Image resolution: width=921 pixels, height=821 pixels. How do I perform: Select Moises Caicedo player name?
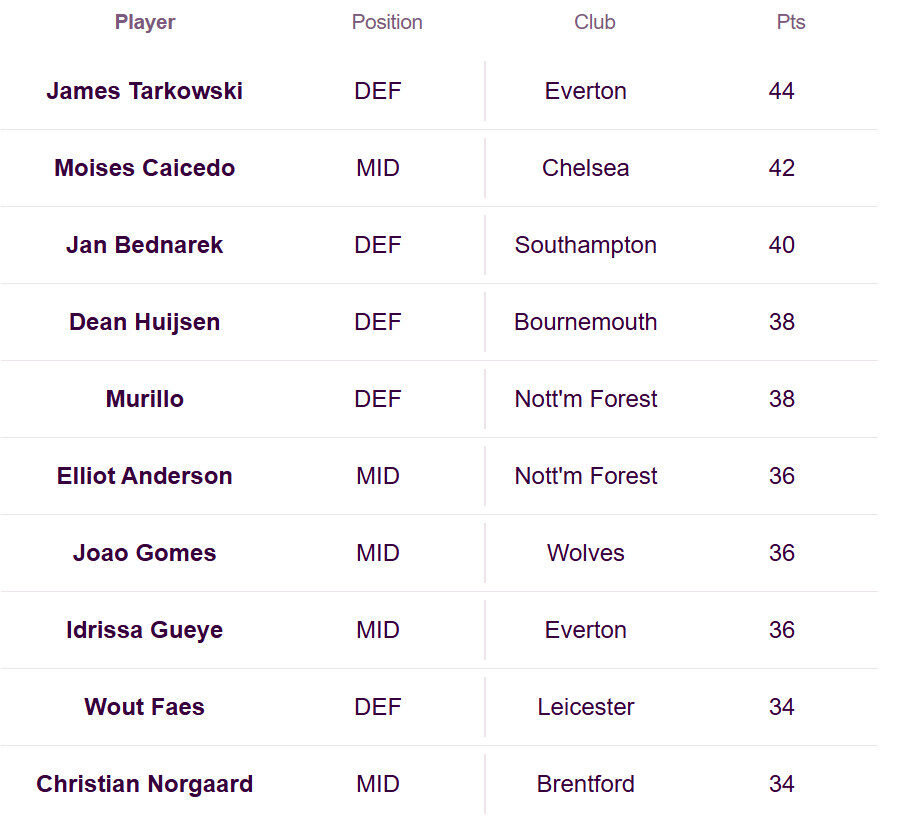[x=144, y=168]
